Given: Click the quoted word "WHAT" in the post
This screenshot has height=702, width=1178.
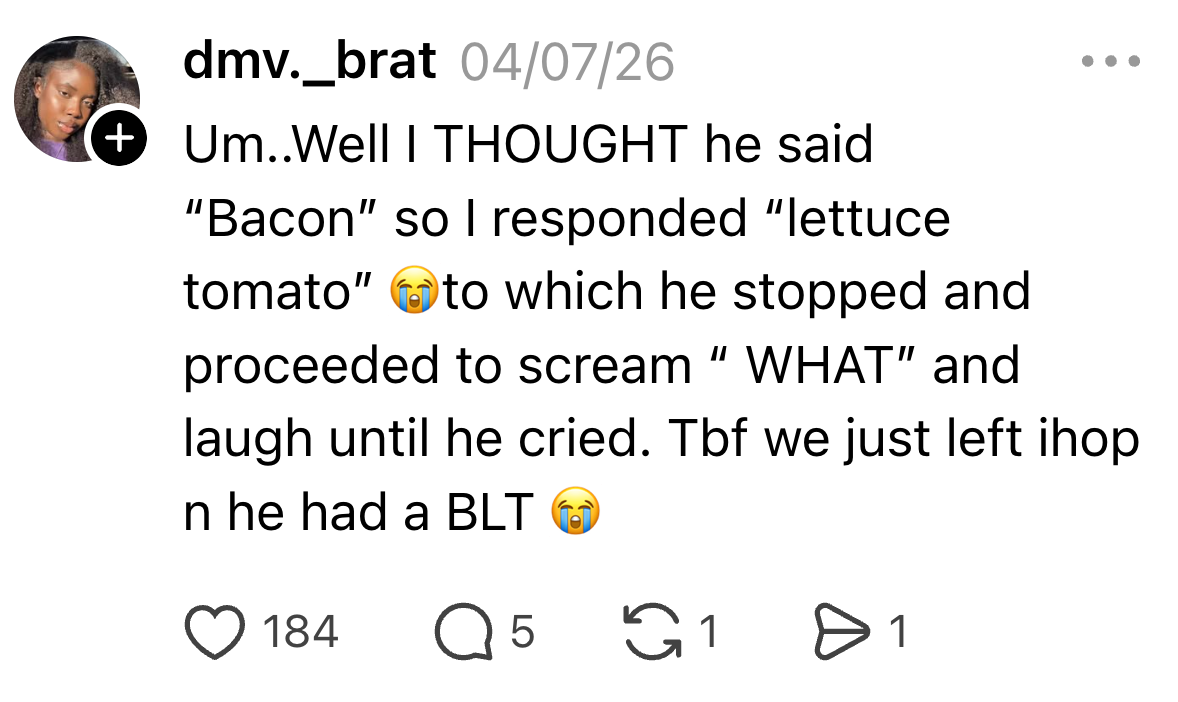Looking at the screenshot, I should (x=817, y=366).
